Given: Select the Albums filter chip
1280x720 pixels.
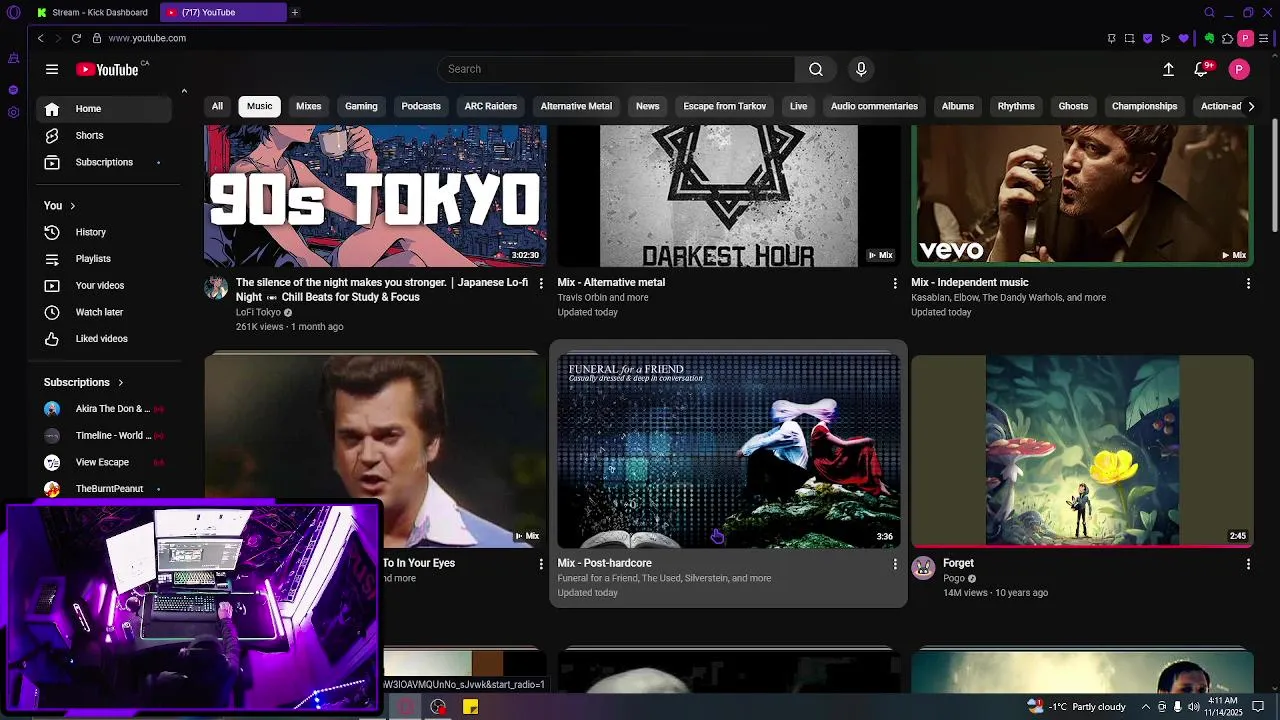Looking at the screenshot, I should pyautogui.click(x=957, y=106).
